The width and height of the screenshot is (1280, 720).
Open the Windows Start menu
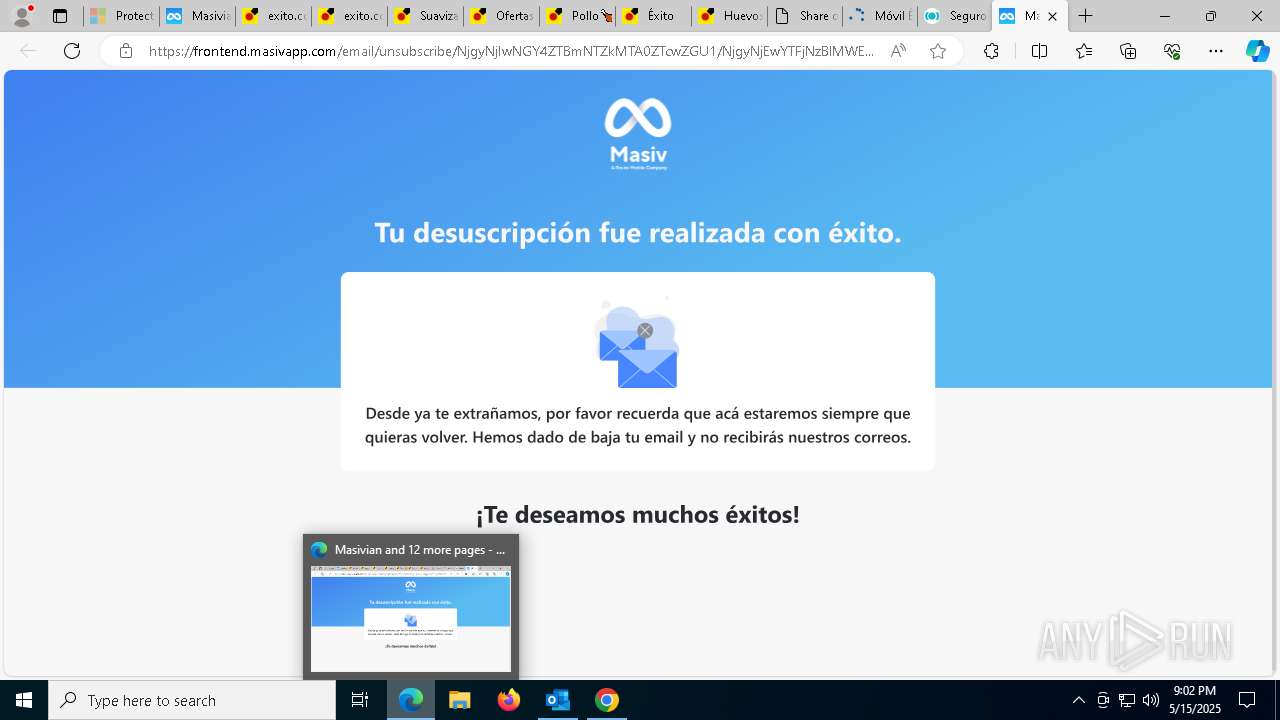point(24,700)
